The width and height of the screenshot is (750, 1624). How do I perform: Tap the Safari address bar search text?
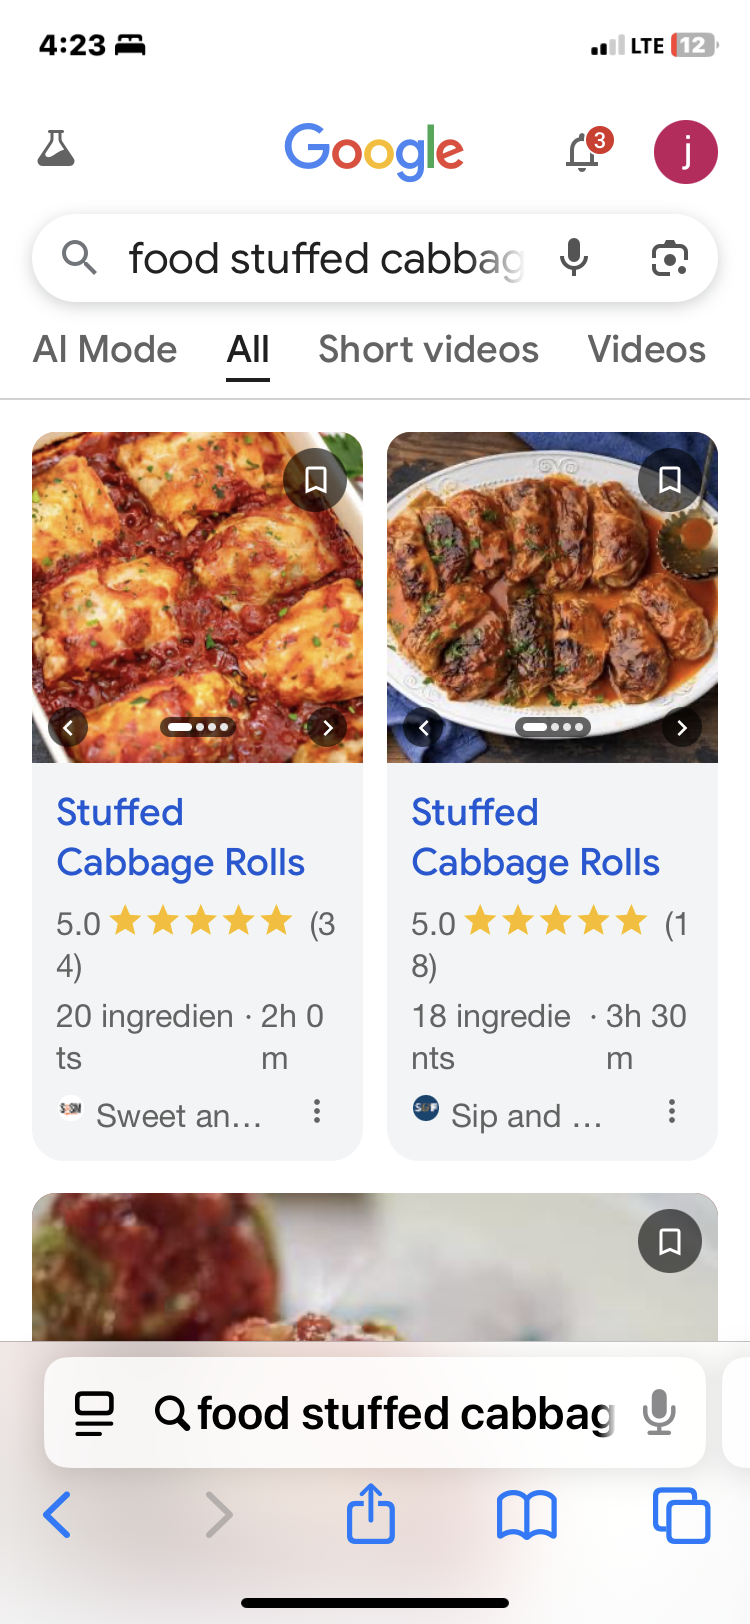coord(405,1413)
